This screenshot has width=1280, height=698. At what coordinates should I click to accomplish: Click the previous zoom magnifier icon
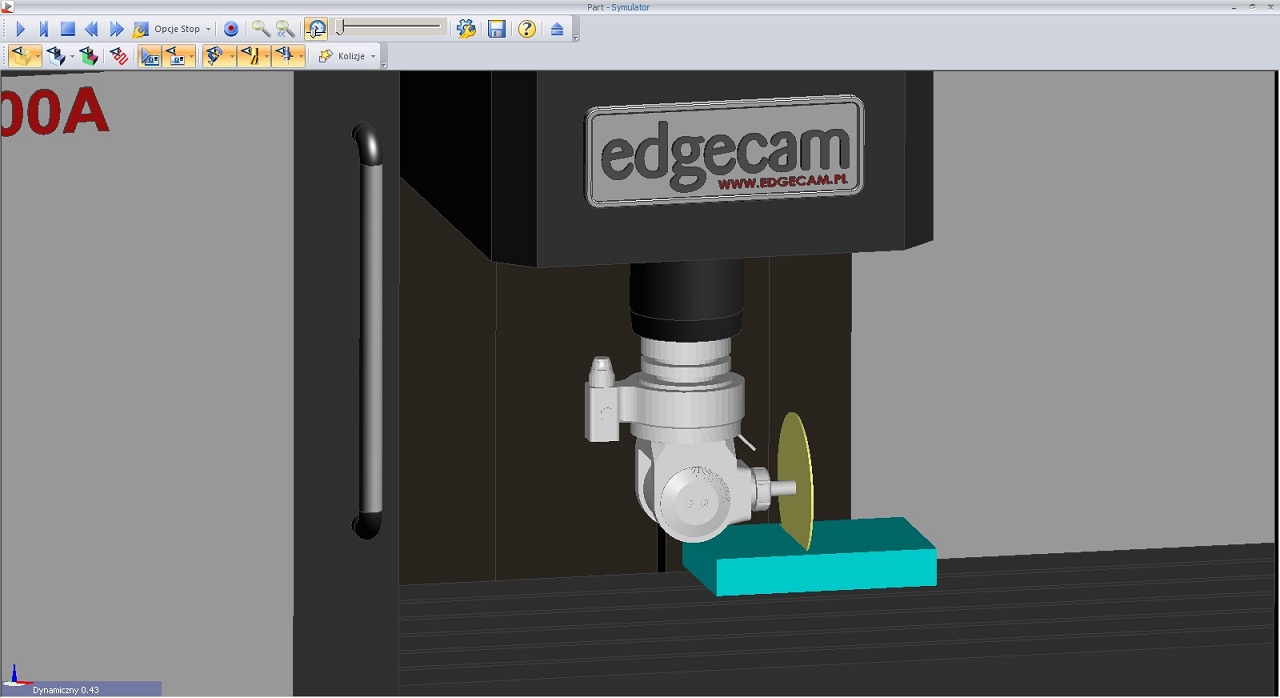point(285,29)
